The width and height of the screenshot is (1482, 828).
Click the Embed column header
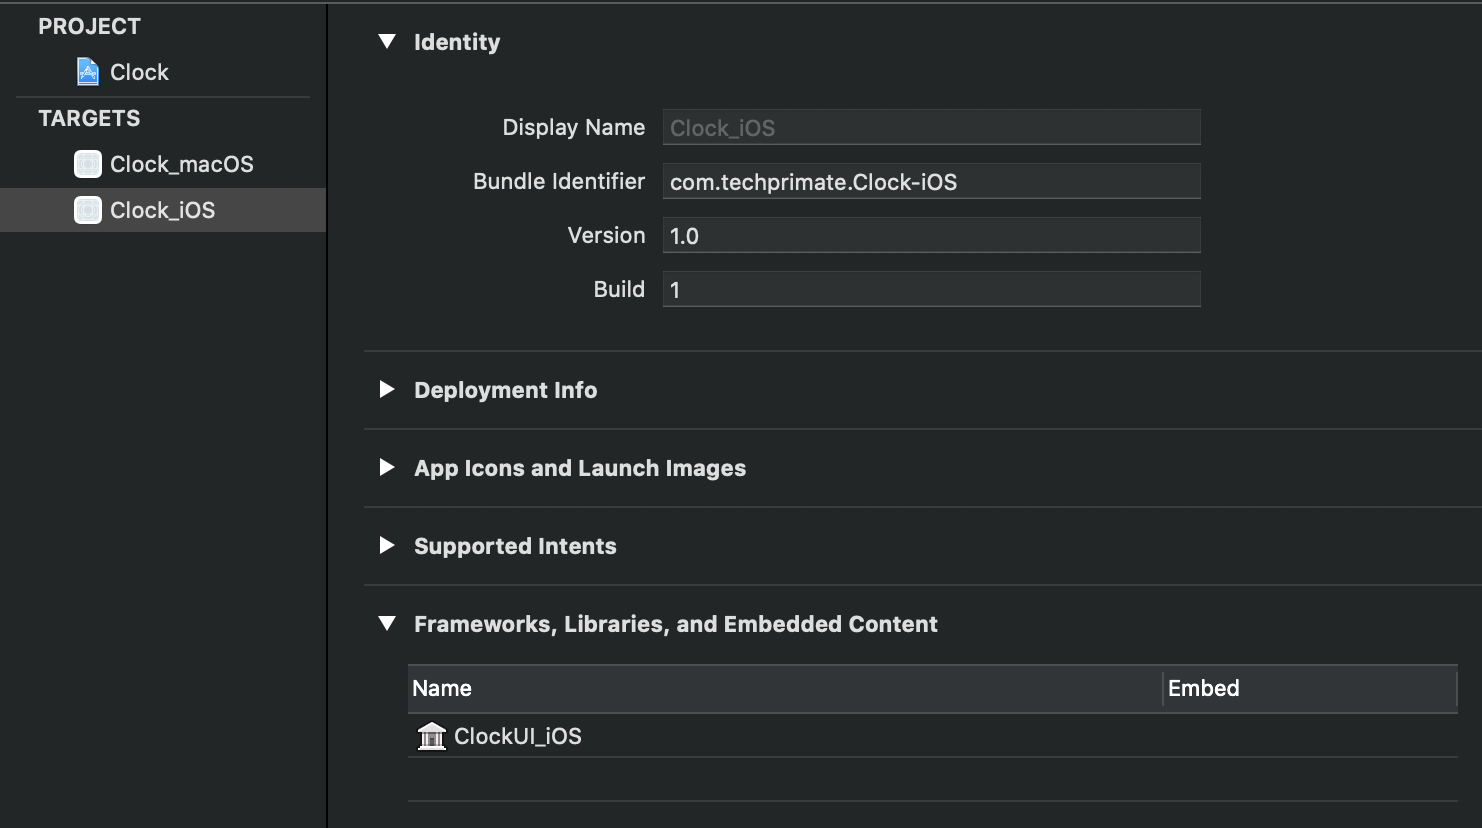1308,688
